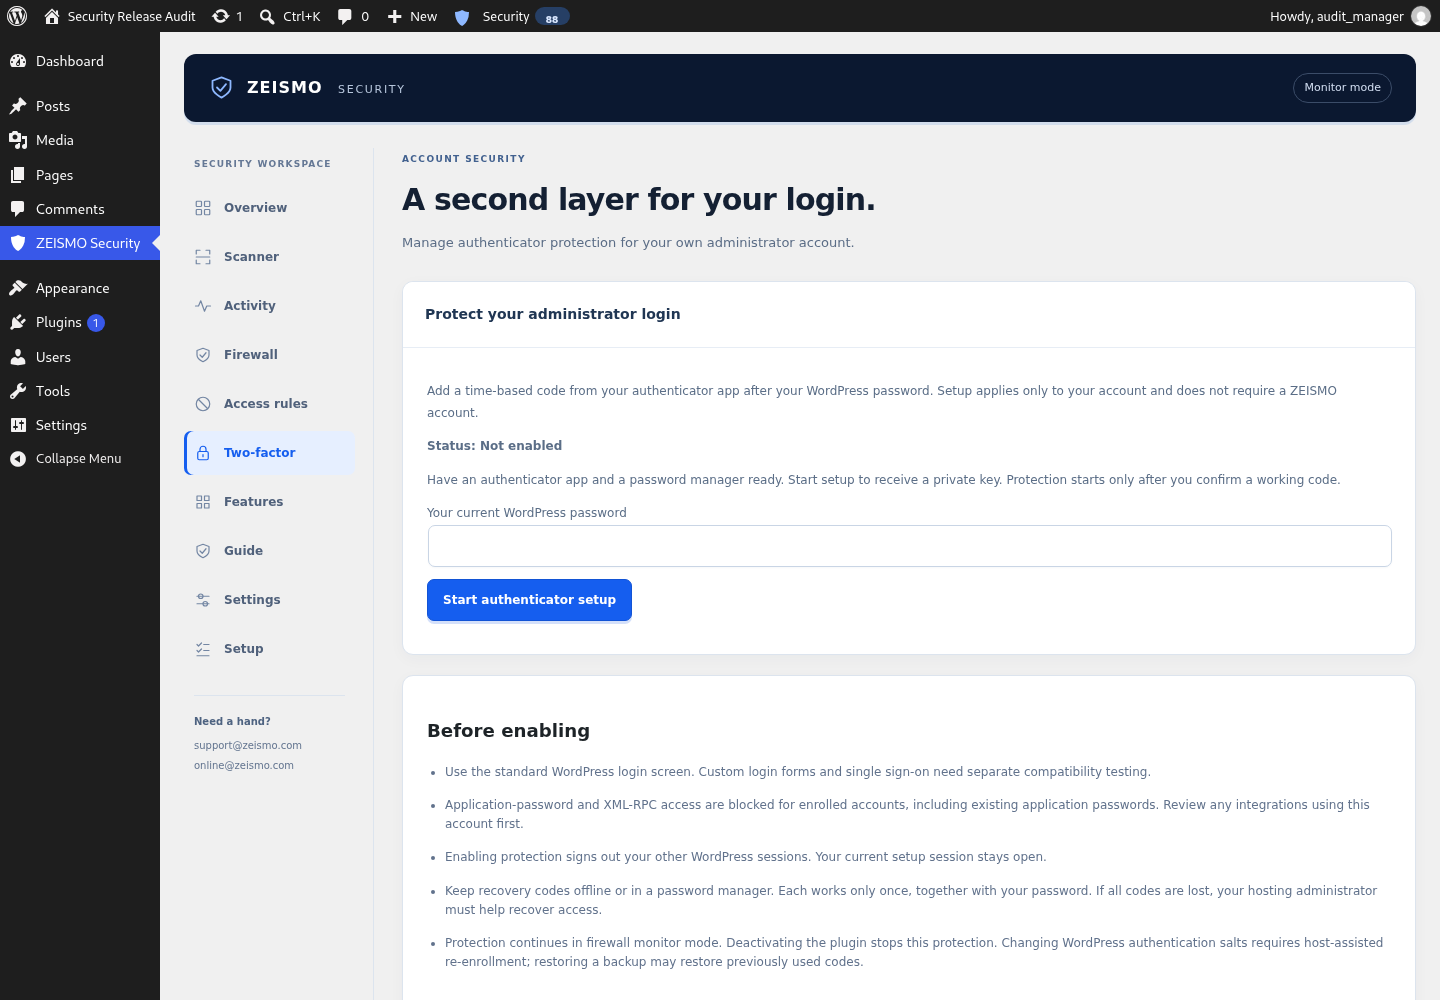Click the Posts pin icon
1440x1000 pixels.
pyautogui.click(x=18, y=106)
